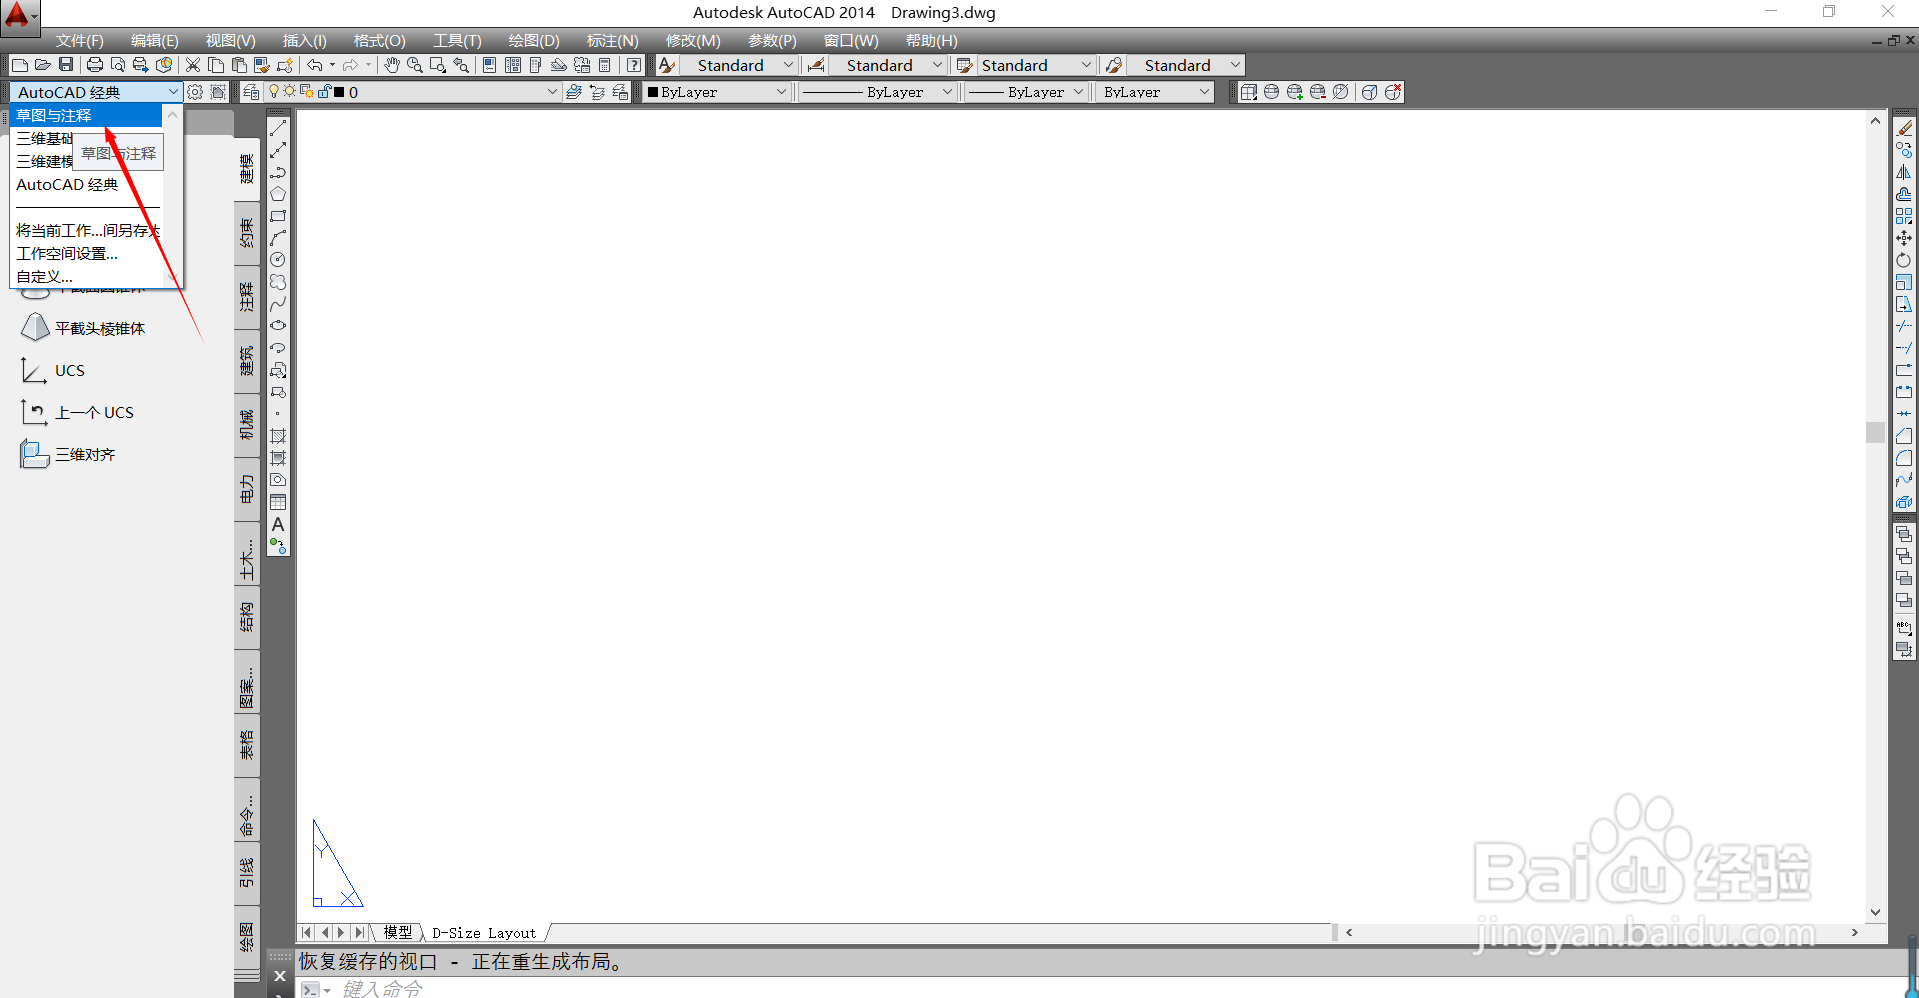Select the Line draw tool

pyautogui.click(x=278, y=128)
